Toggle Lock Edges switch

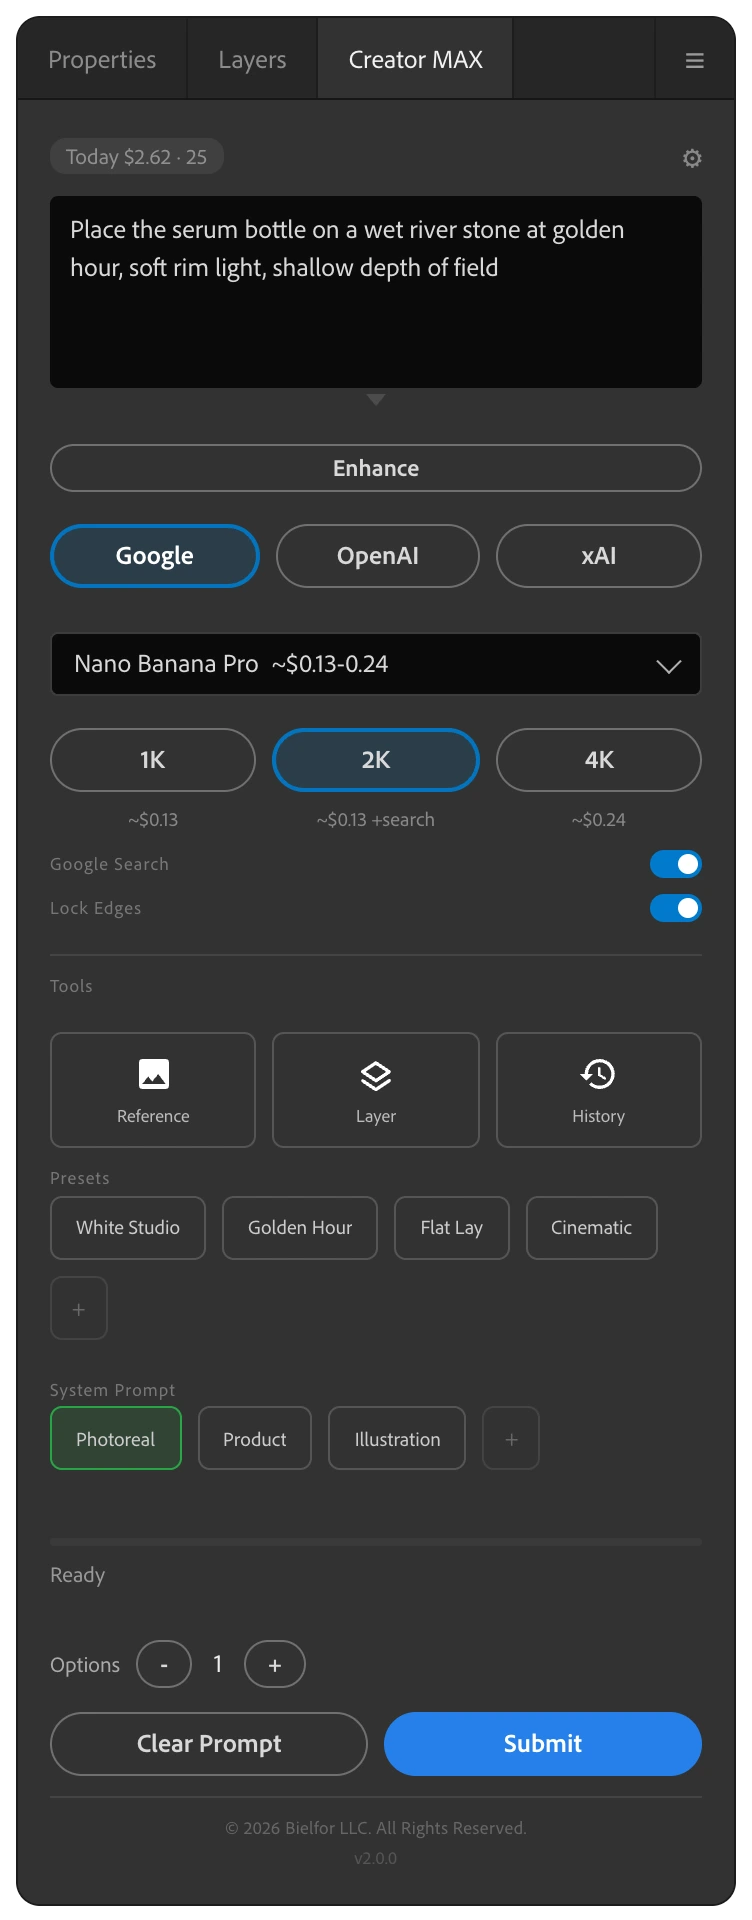click(x=676, y=908)
